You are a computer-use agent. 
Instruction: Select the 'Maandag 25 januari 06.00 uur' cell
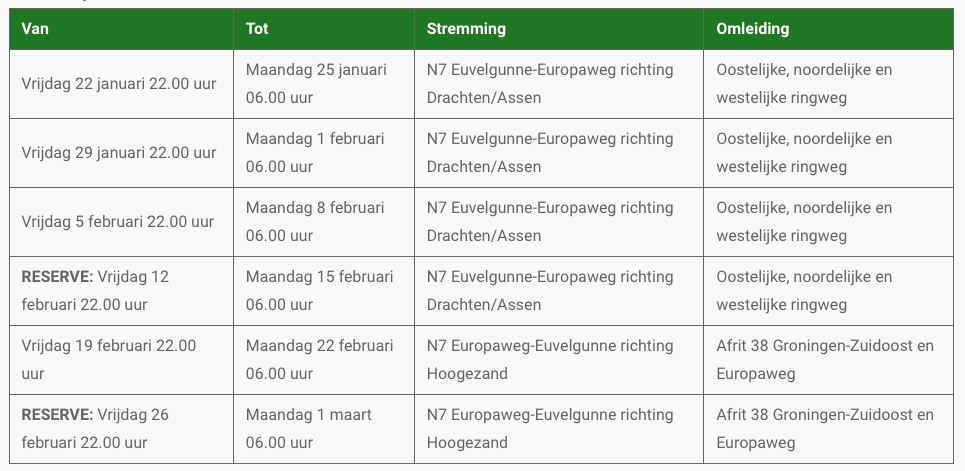point(316,84)
